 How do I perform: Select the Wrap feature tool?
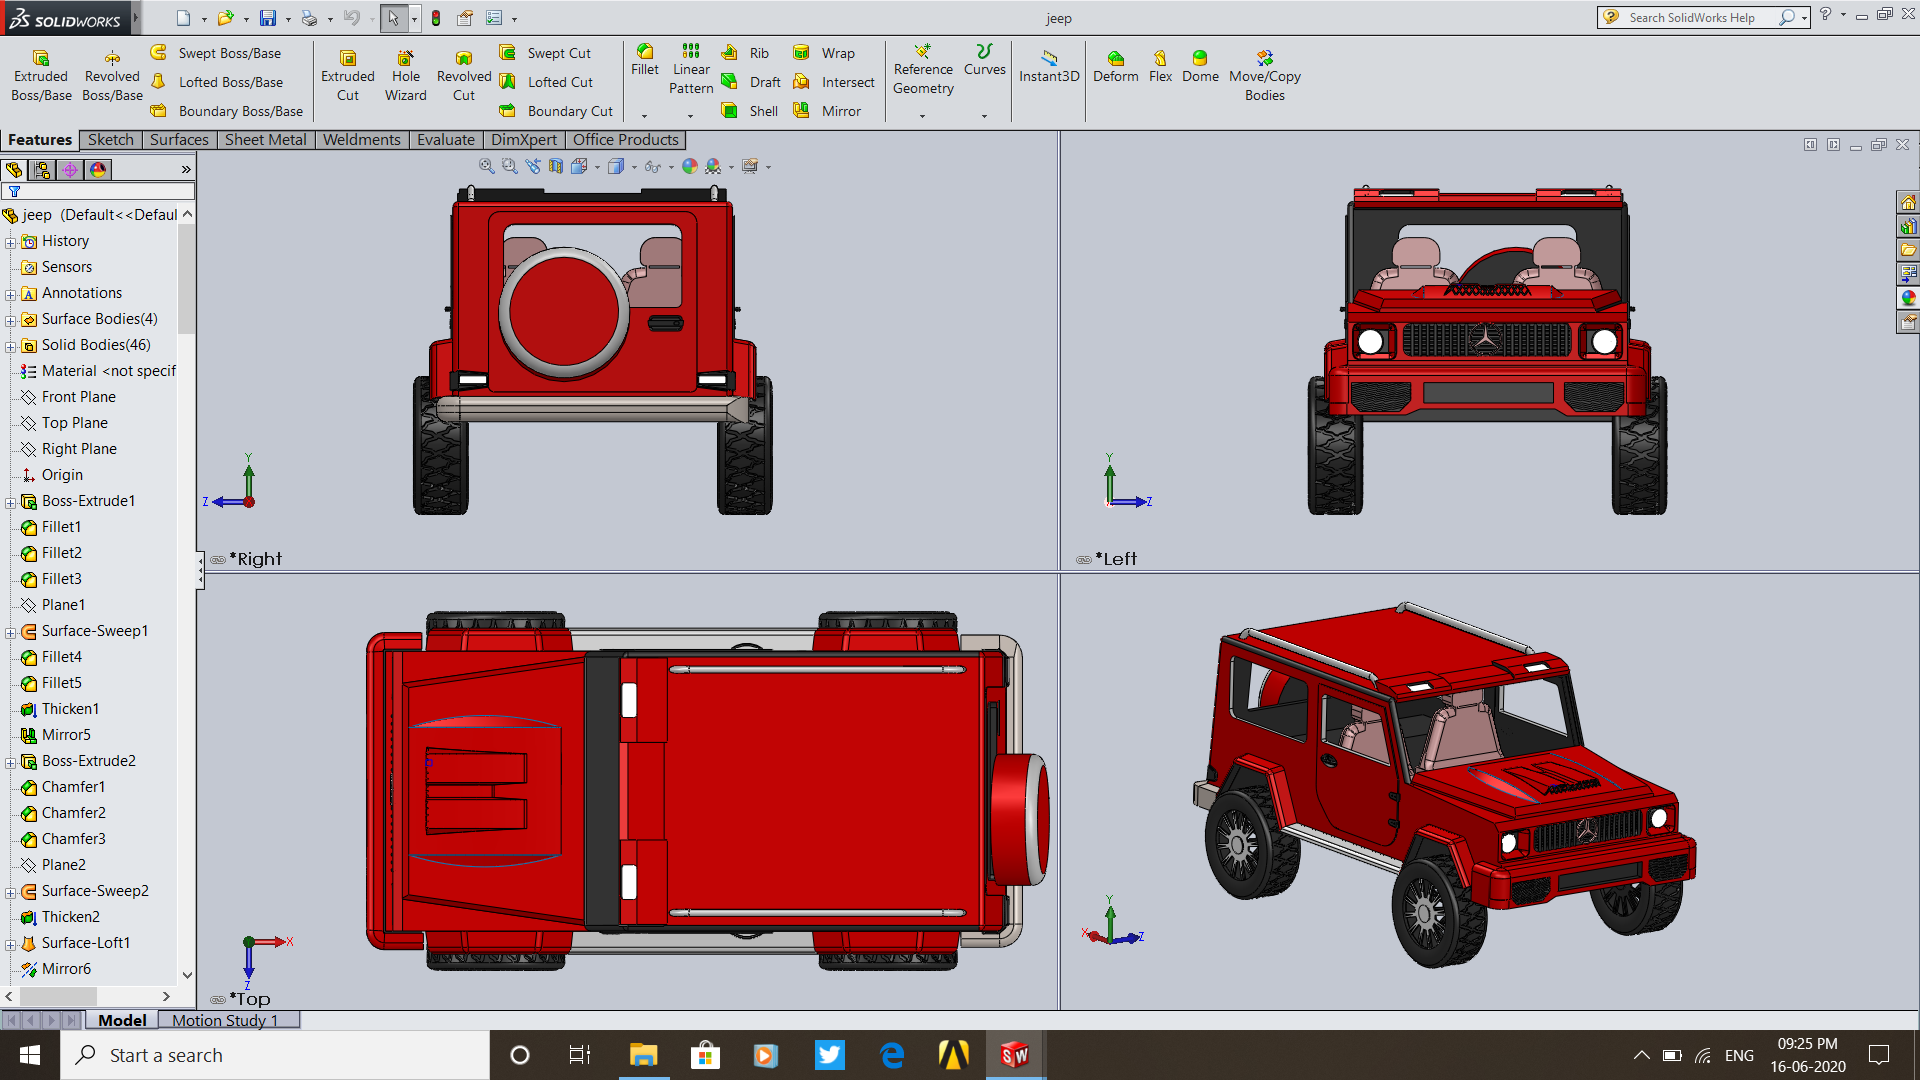pos(824,53)
